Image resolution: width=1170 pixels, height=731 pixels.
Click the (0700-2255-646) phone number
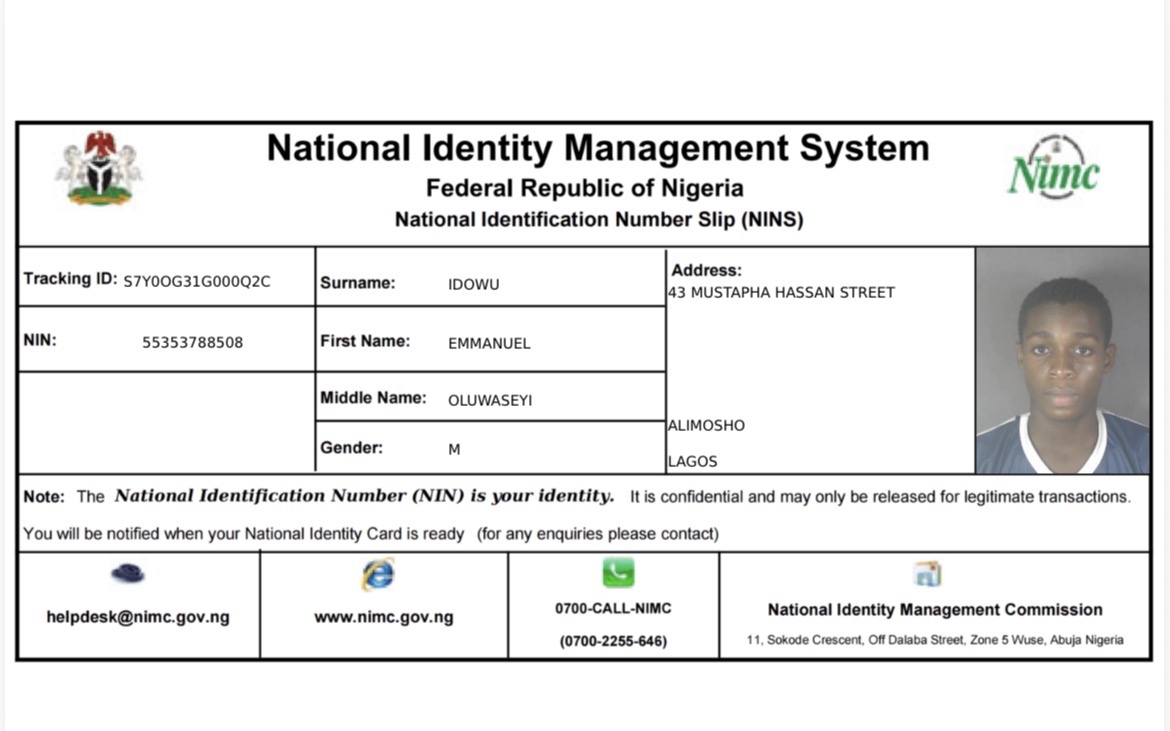coord(613,641)
